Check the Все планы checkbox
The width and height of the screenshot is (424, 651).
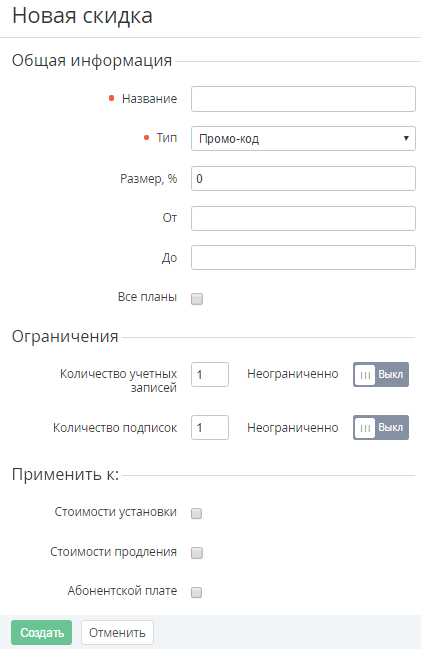pyautogui.click(x=197, y=299)
